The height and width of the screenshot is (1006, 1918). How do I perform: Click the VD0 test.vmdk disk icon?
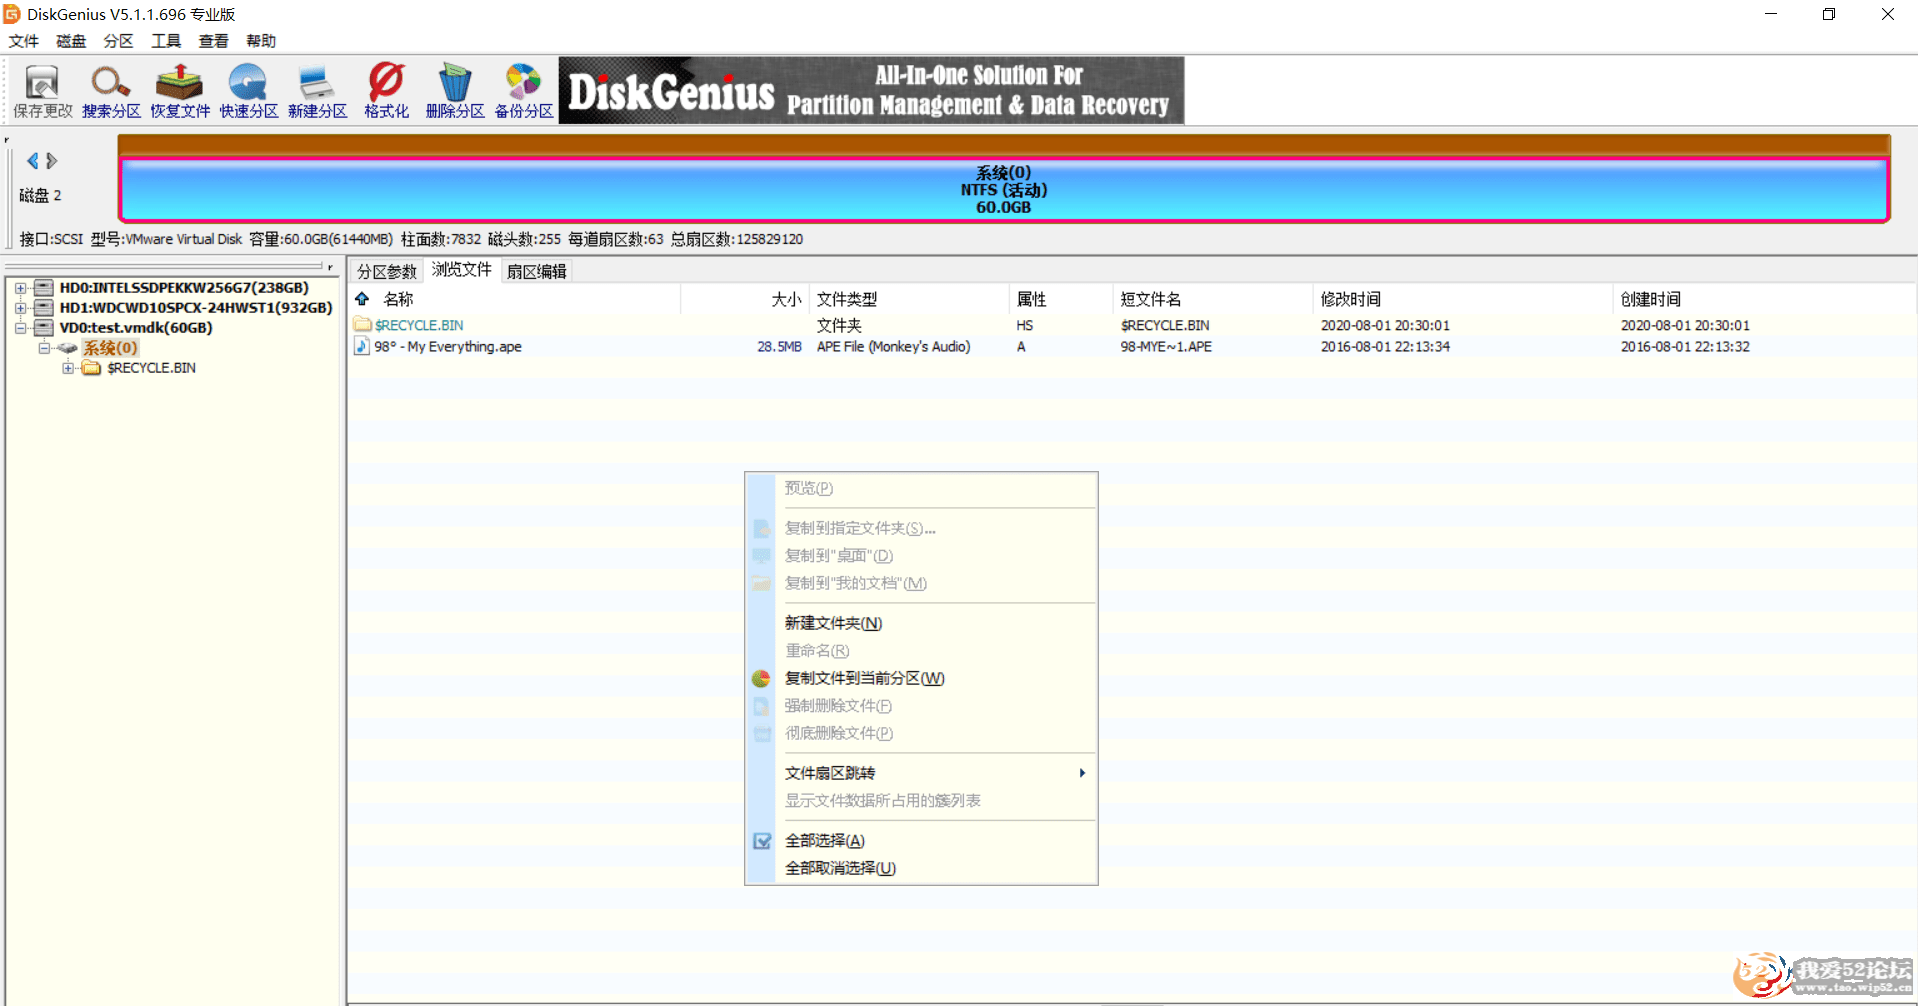point(43,327)
